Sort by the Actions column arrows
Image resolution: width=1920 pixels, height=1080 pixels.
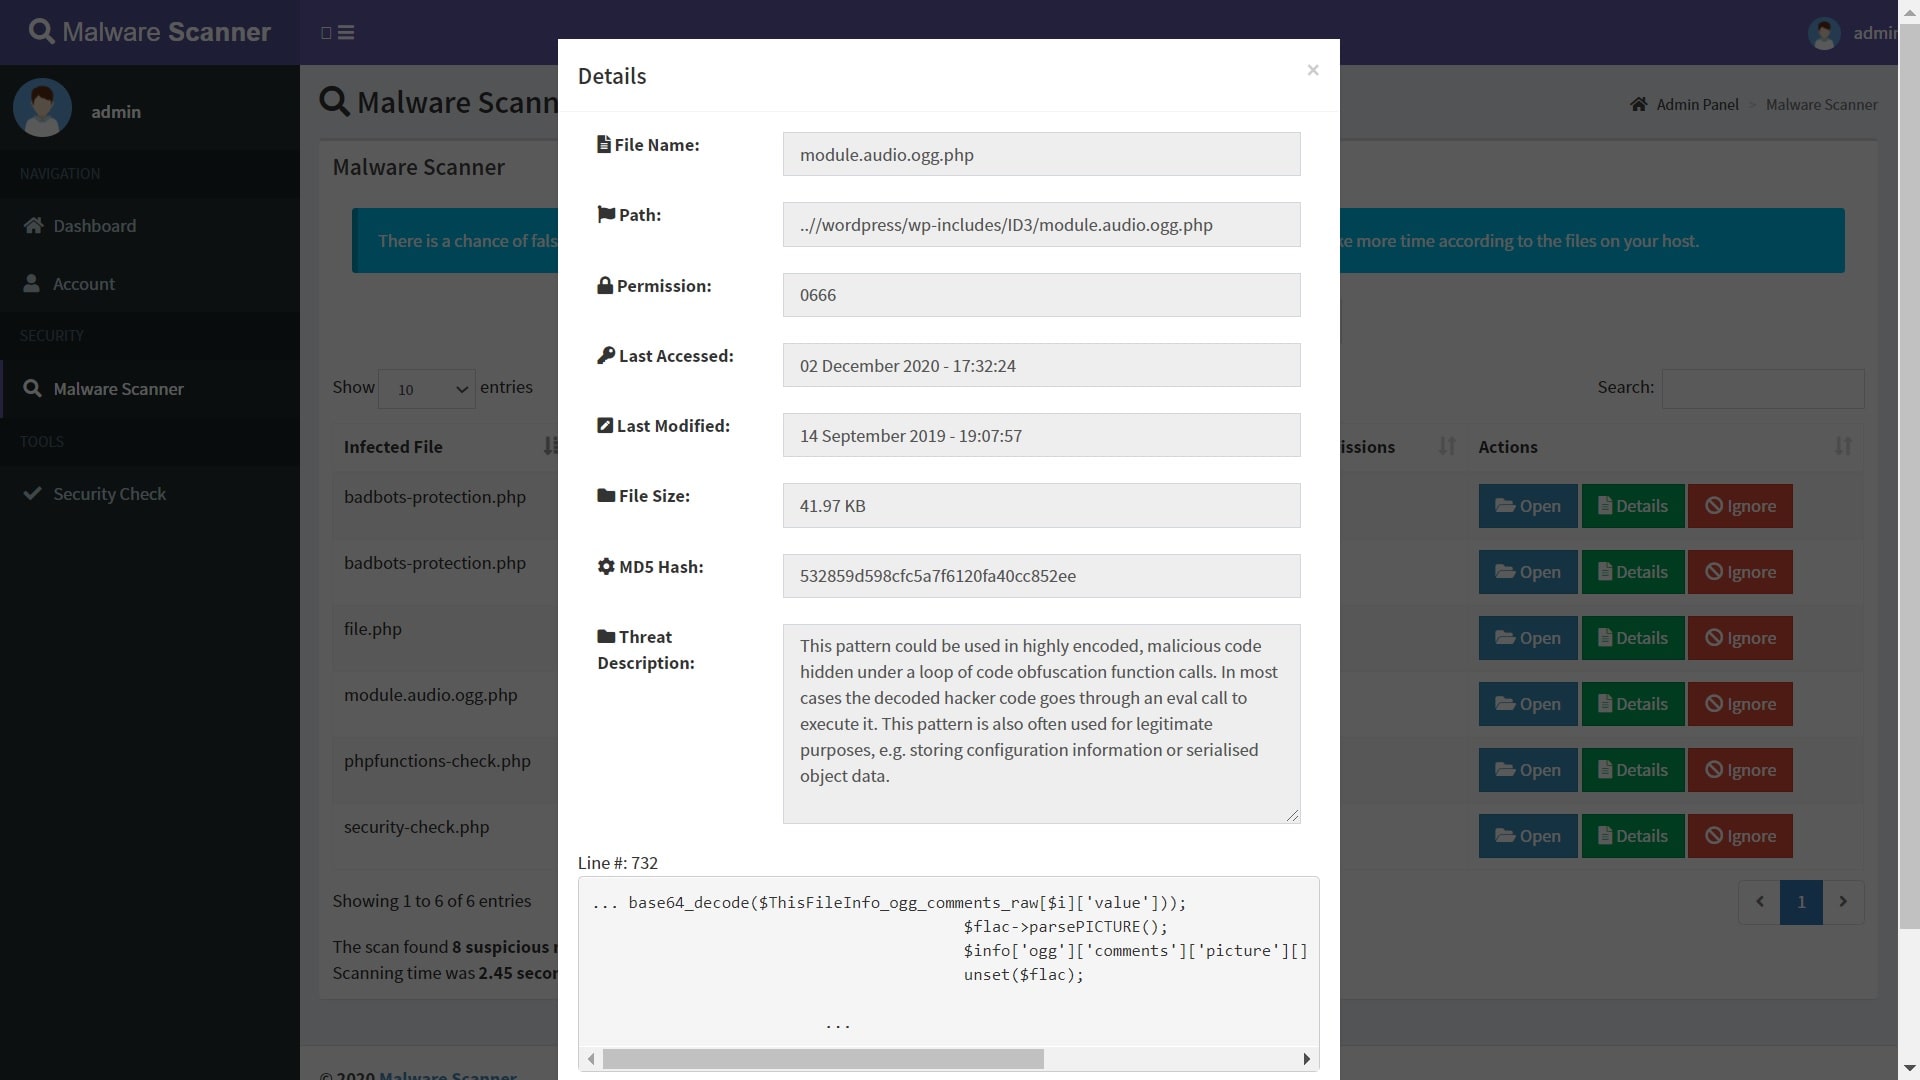1842,447
